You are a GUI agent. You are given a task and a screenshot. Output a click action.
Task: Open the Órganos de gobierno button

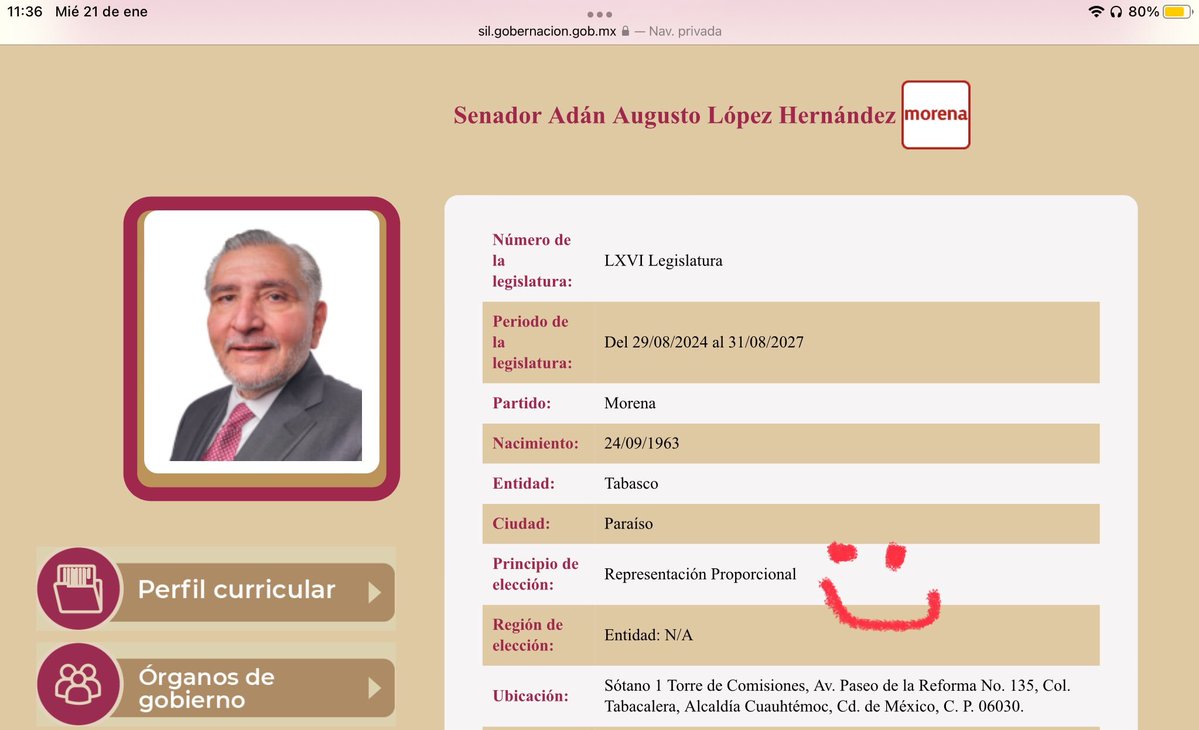pos(217,685)
